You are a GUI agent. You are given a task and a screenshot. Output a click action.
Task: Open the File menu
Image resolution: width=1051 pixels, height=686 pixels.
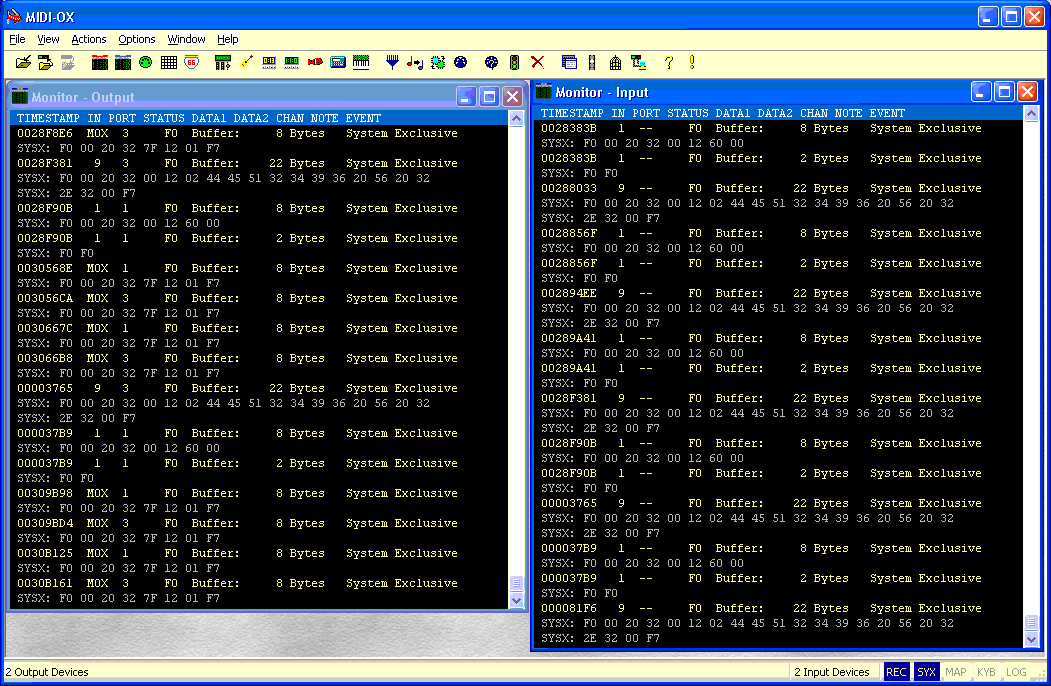pyautogui.click(x=17, y=39)
